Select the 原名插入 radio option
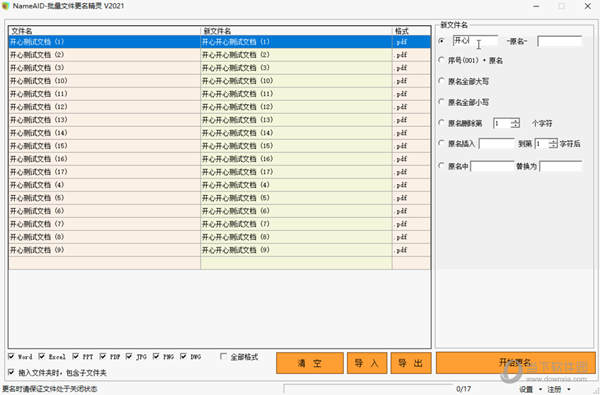Viewport: 600px width, 395px height. coord(442,143)
